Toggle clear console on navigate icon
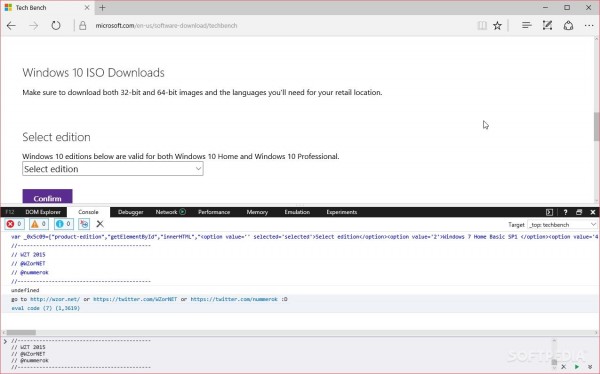 pyautogui.click(x=84, y=224)
